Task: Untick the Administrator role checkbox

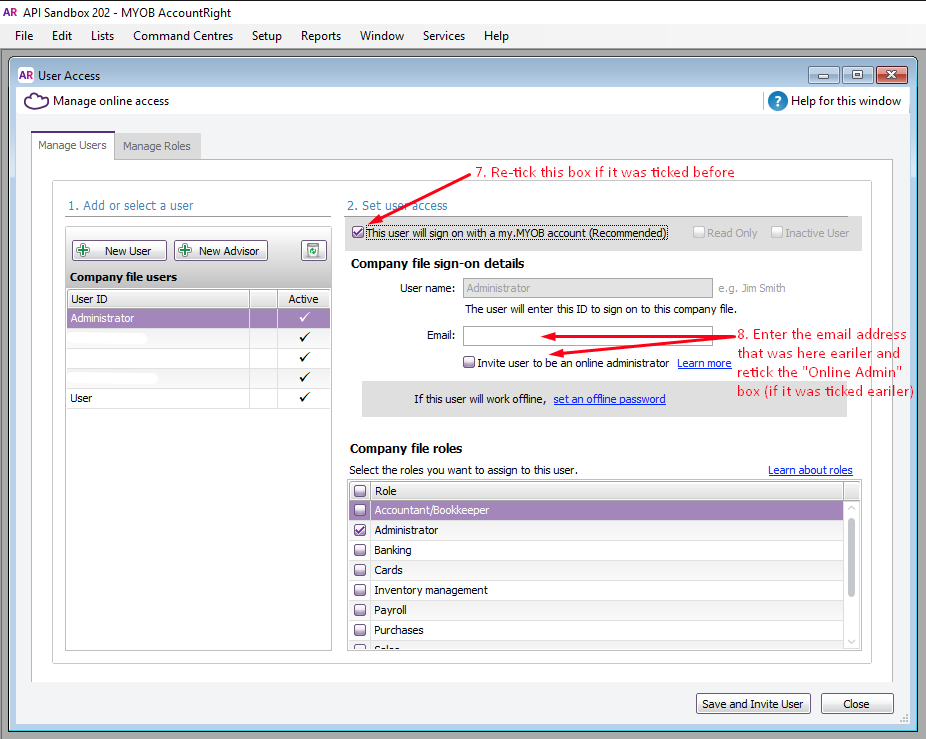Action: coord(360,530)
